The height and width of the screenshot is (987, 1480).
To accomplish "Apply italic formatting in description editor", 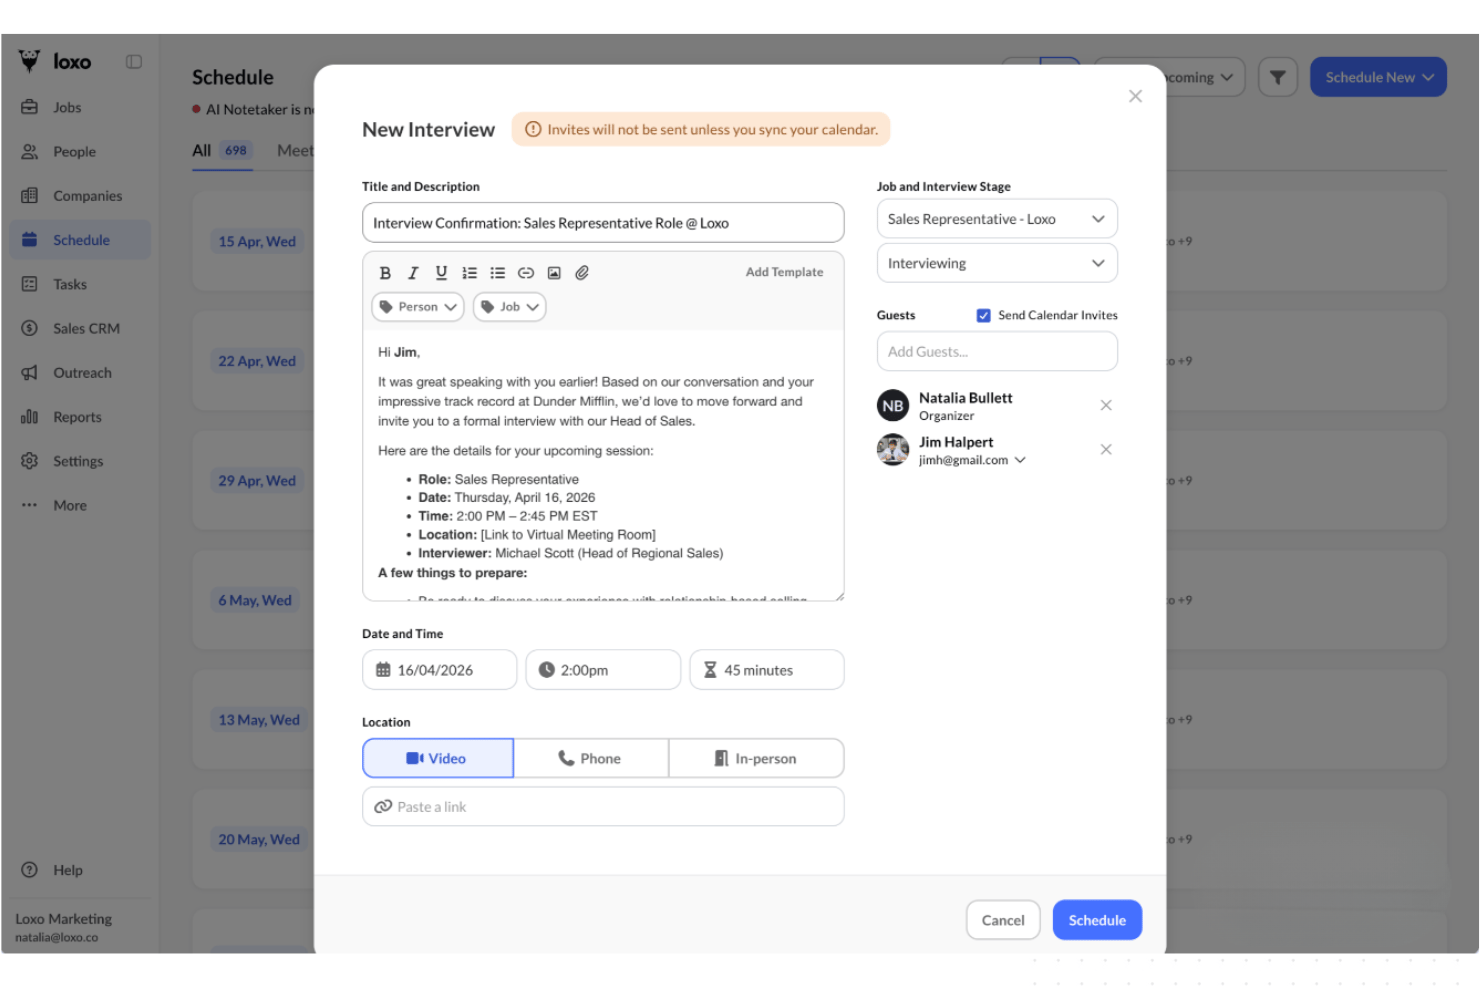I will pos(413,272).
